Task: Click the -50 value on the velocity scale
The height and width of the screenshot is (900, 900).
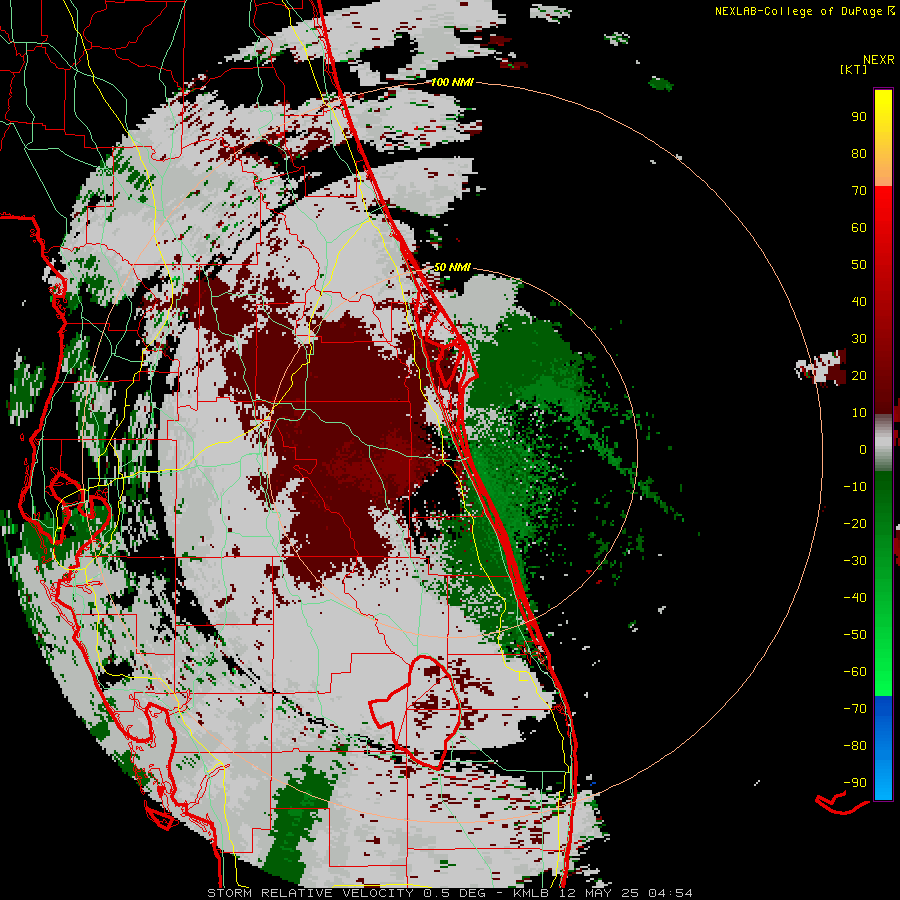Action: pos(855,635)
